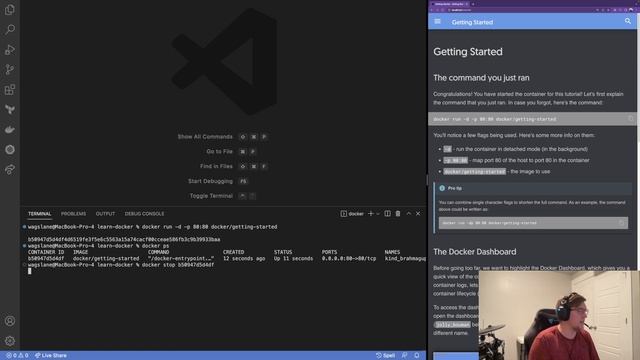Open errors and warnings in the status bar
The height and width of the screenshot is (360, 640).
click(17, 356)
